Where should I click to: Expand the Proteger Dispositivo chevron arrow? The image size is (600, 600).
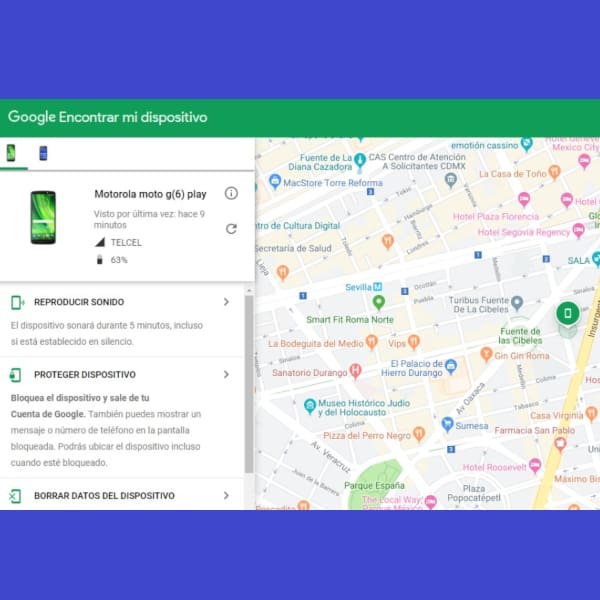coord(227,374)
